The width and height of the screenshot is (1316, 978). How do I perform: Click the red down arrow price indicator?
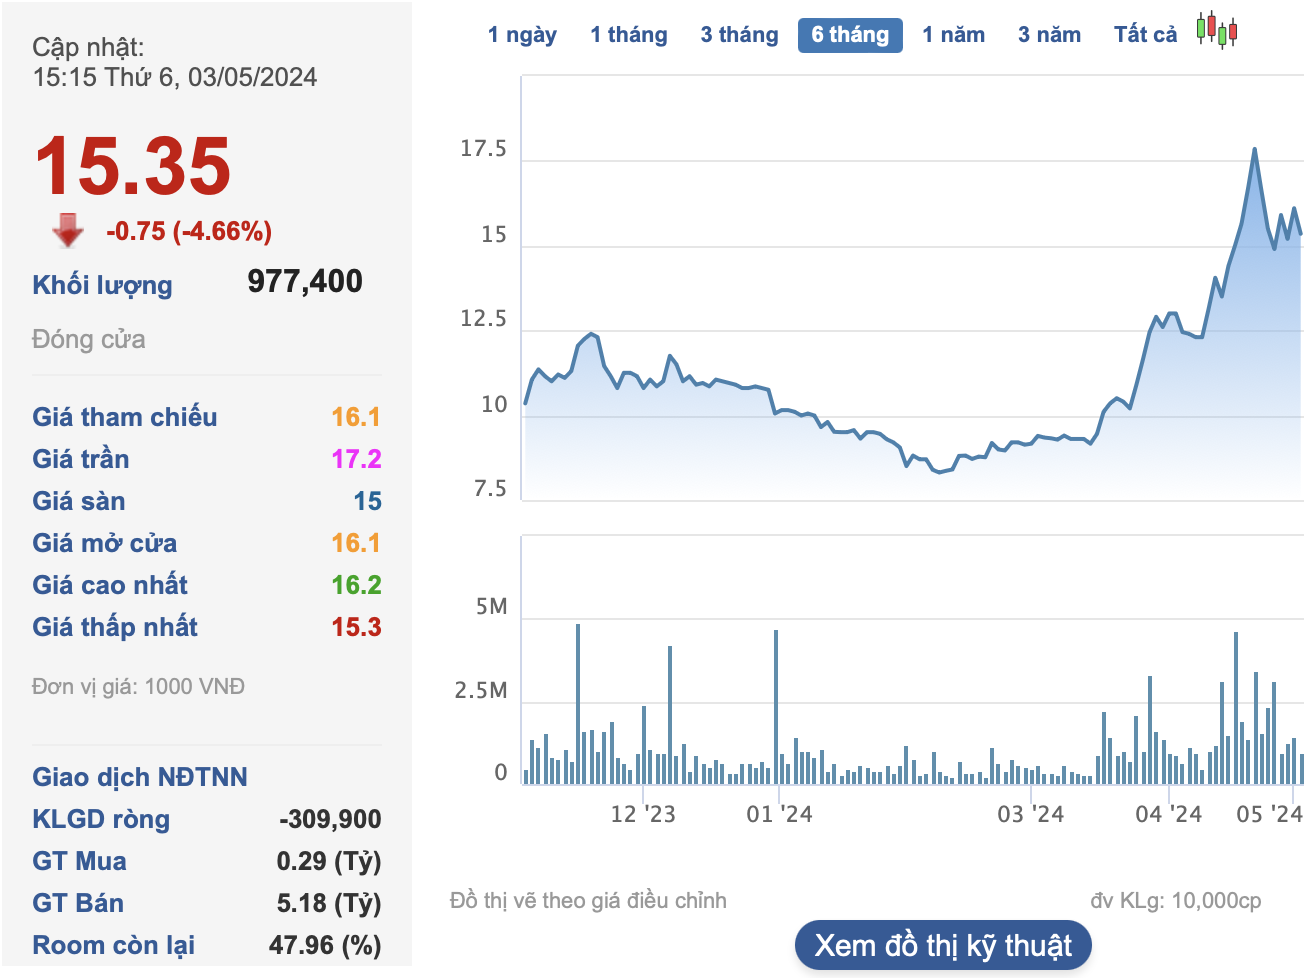[67, 230]
